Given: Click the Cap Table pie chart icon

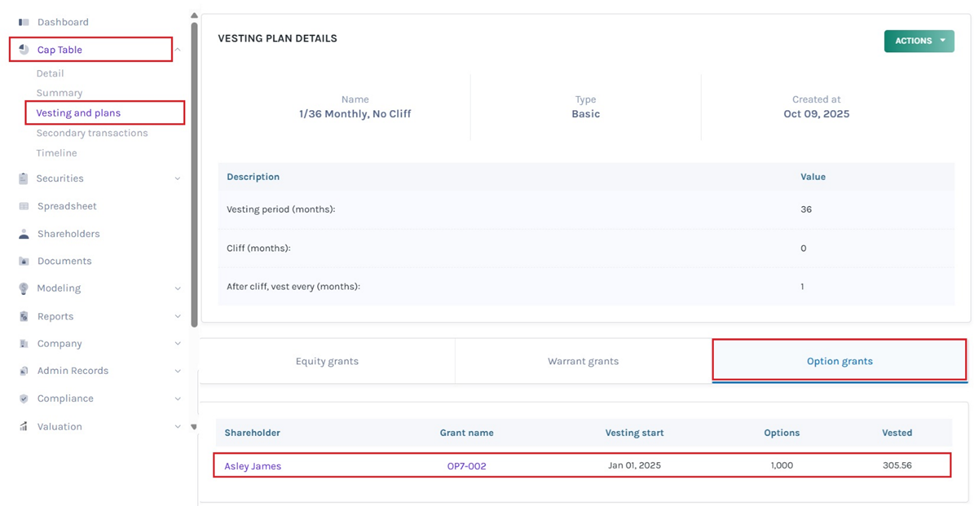Looking at the screenshot, I should [24, 50].
